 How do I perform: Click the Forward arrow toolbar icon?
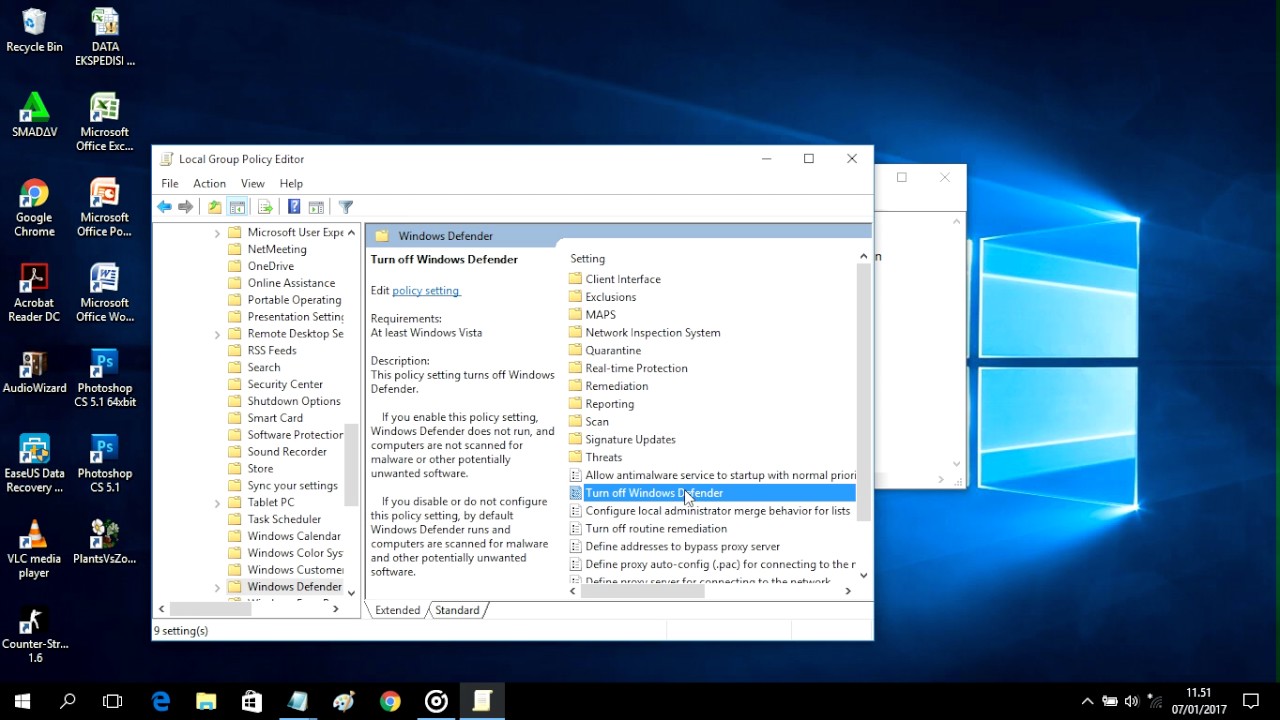coord(185,207)
